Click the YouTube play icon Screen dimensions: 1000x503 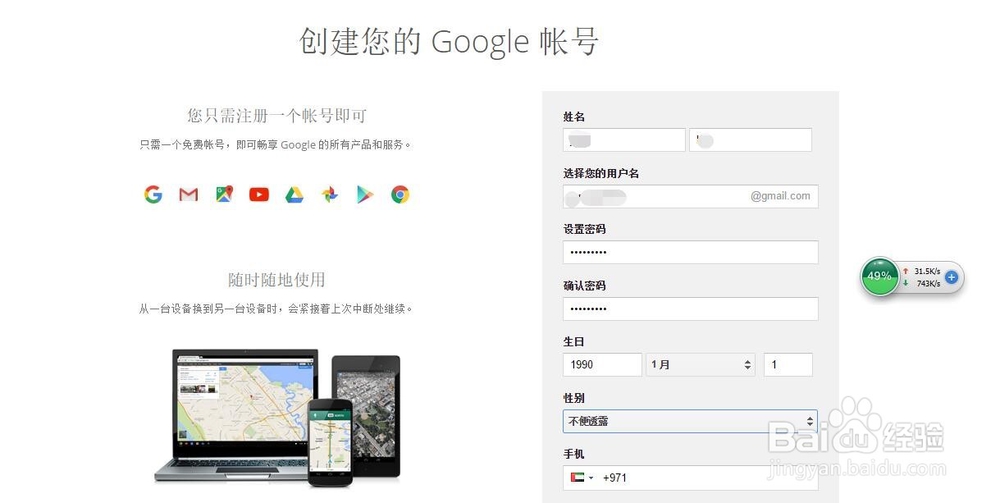point(259,194)
